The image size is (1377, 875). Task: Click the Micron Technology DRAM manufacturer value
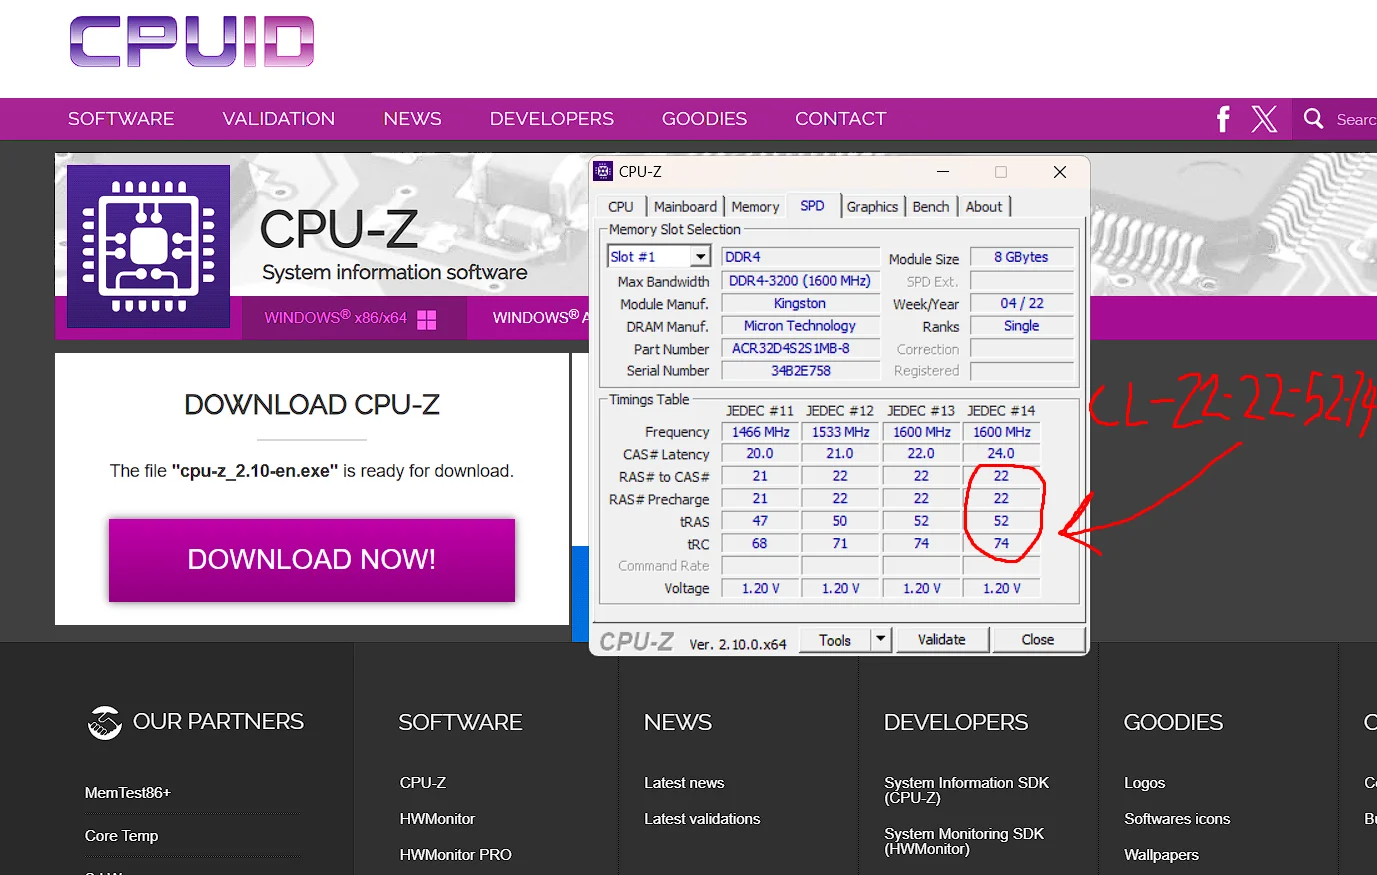800,326
